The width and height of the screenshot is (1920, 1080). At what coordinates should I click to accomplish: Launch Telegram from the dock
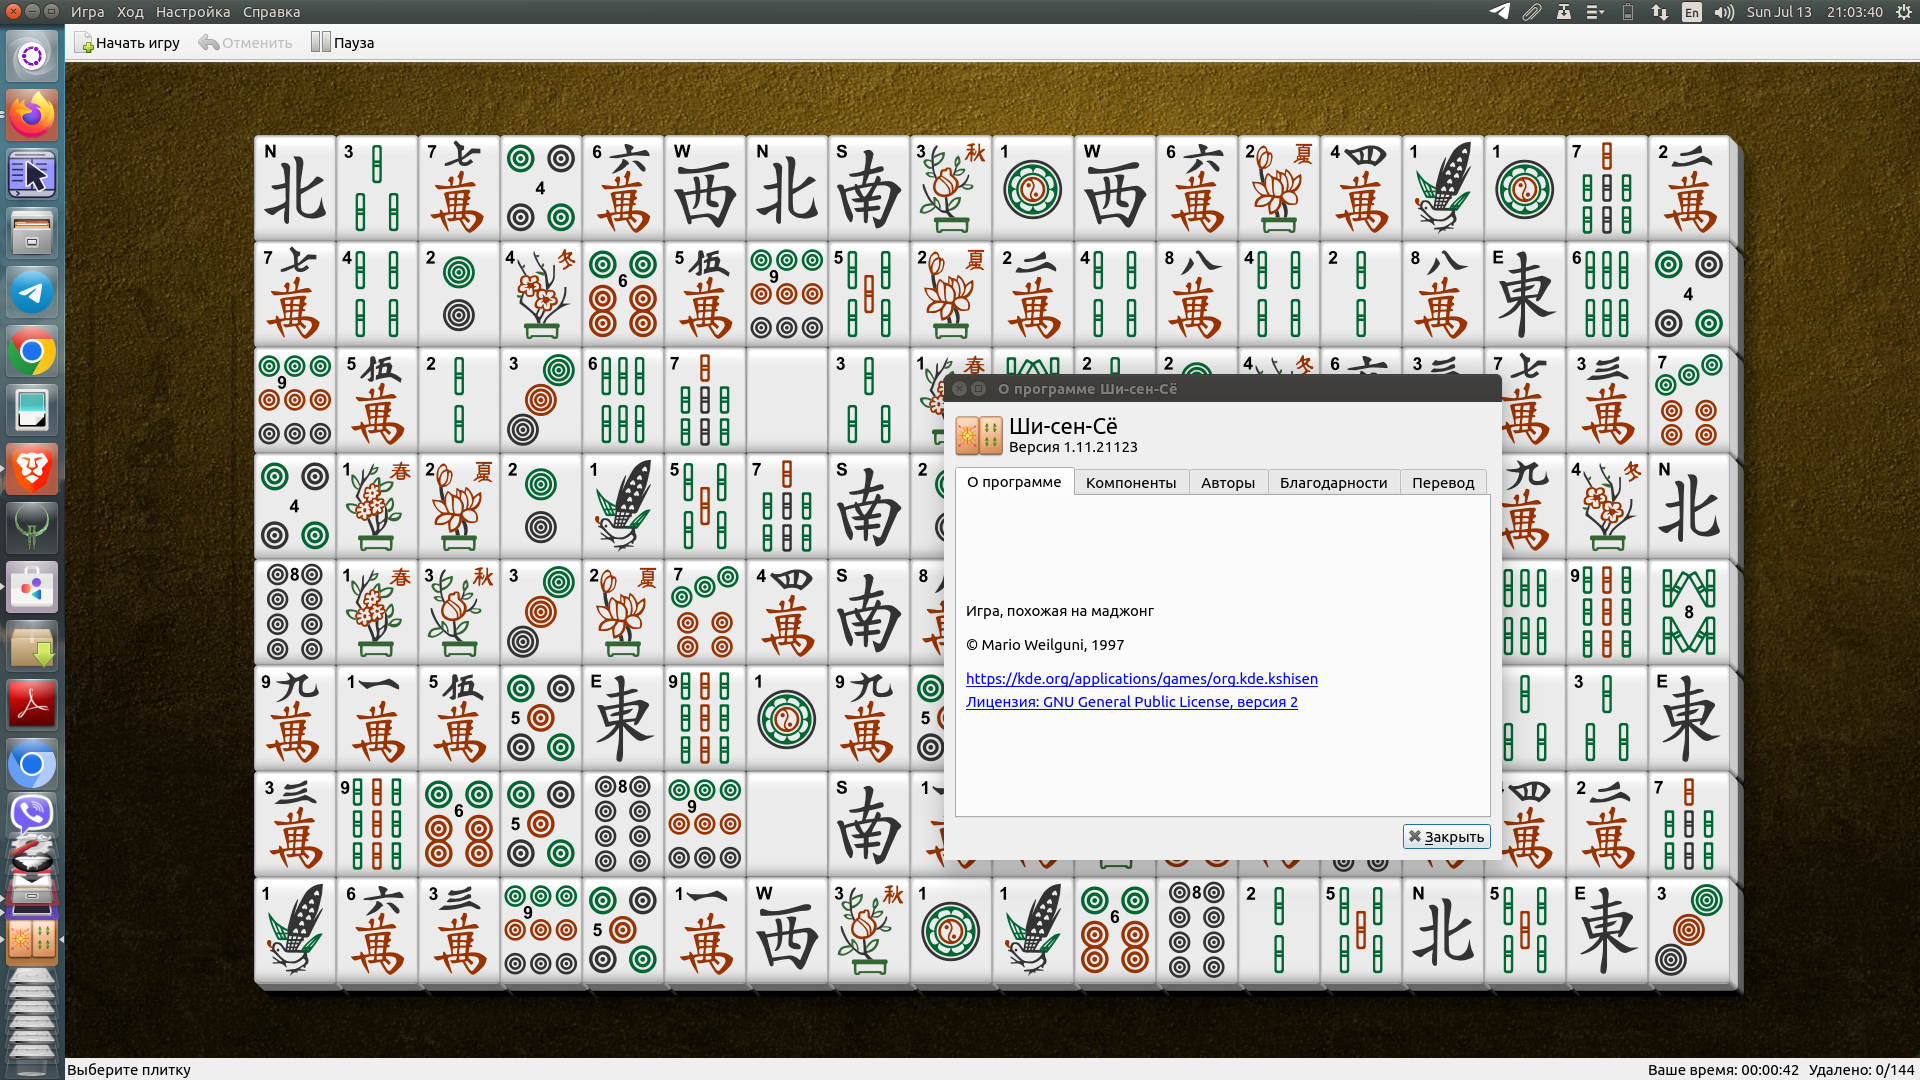32,293
